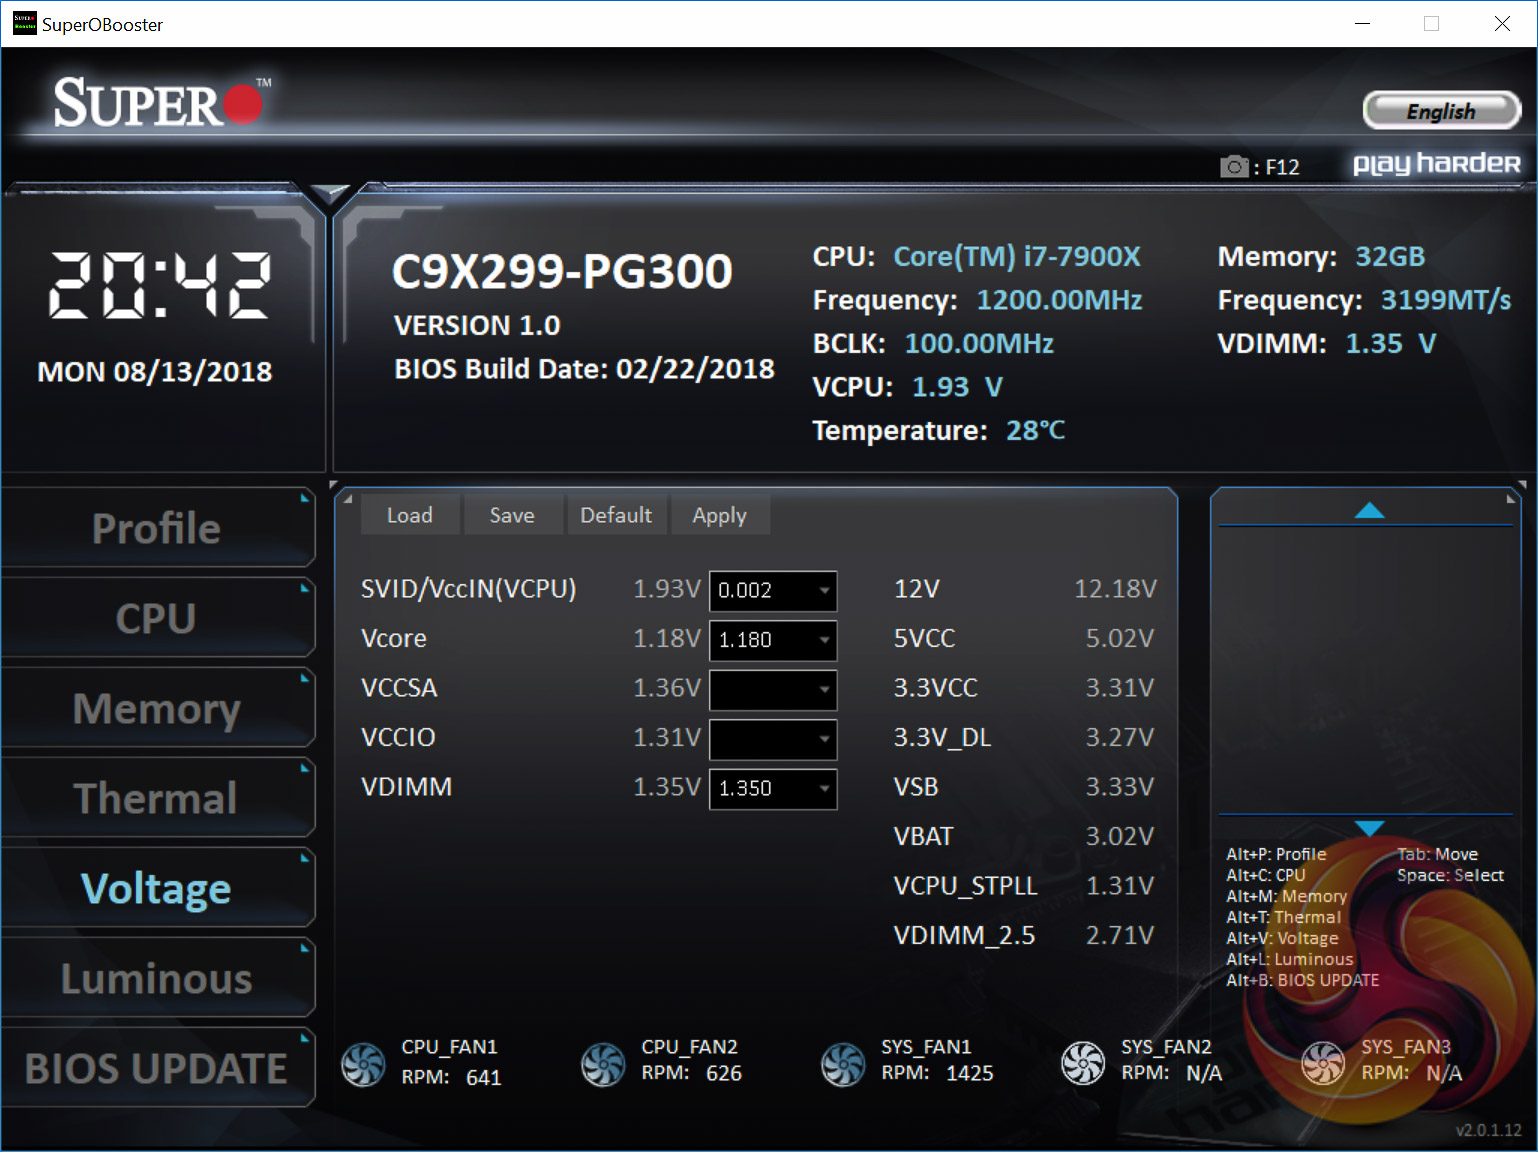Switch to the CPU section
1538x1152 pixels.
coord(157,618)
